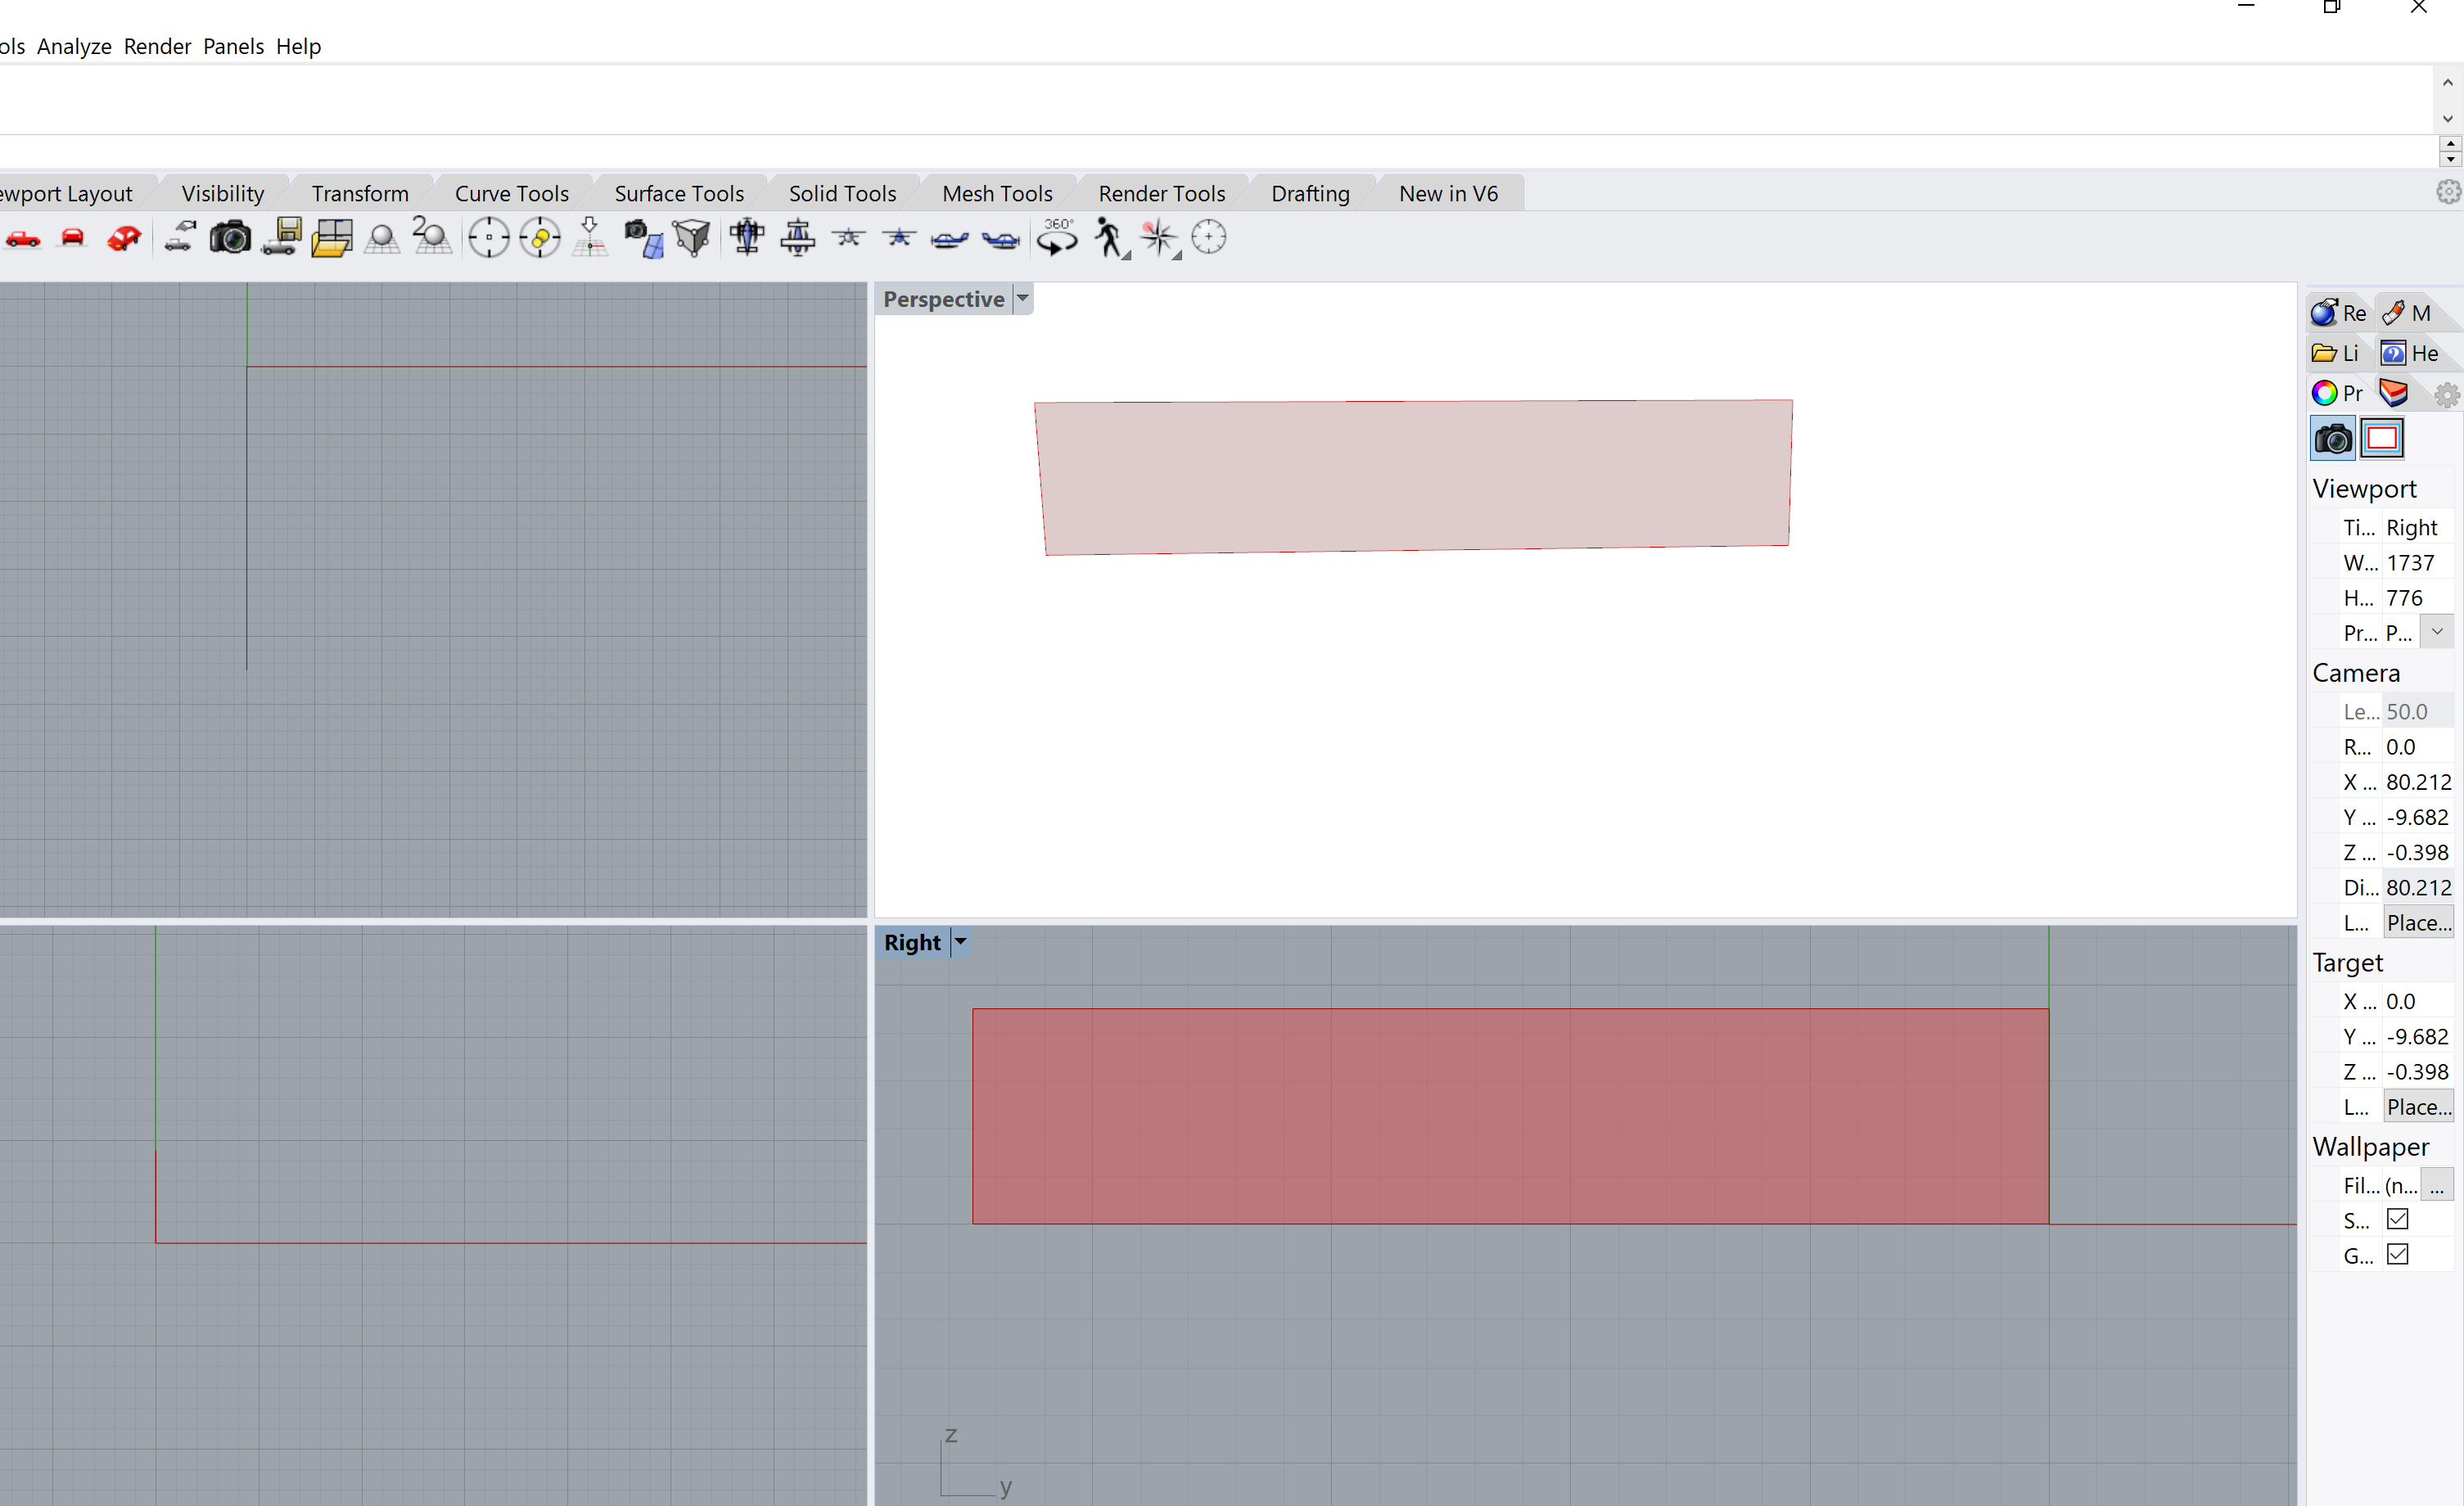
Task: Click the small stepper below the history scrollbar
Action: [2449, 152]
